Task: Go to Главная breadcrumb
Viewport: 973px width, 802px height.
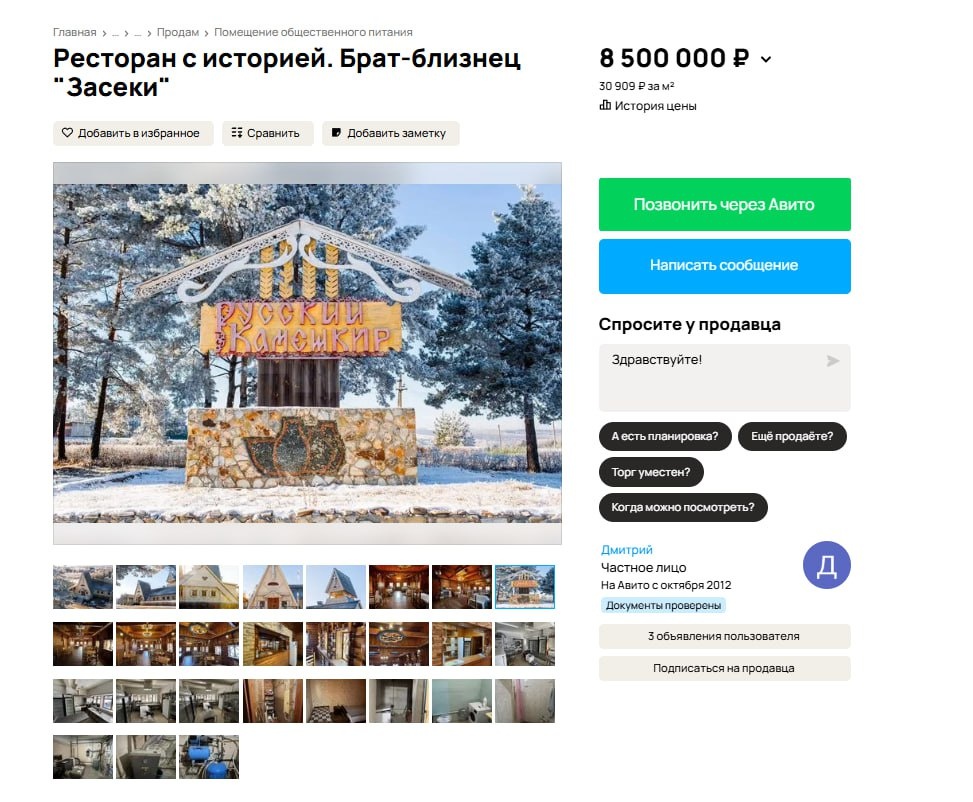Action: click(x=74, y=32)
